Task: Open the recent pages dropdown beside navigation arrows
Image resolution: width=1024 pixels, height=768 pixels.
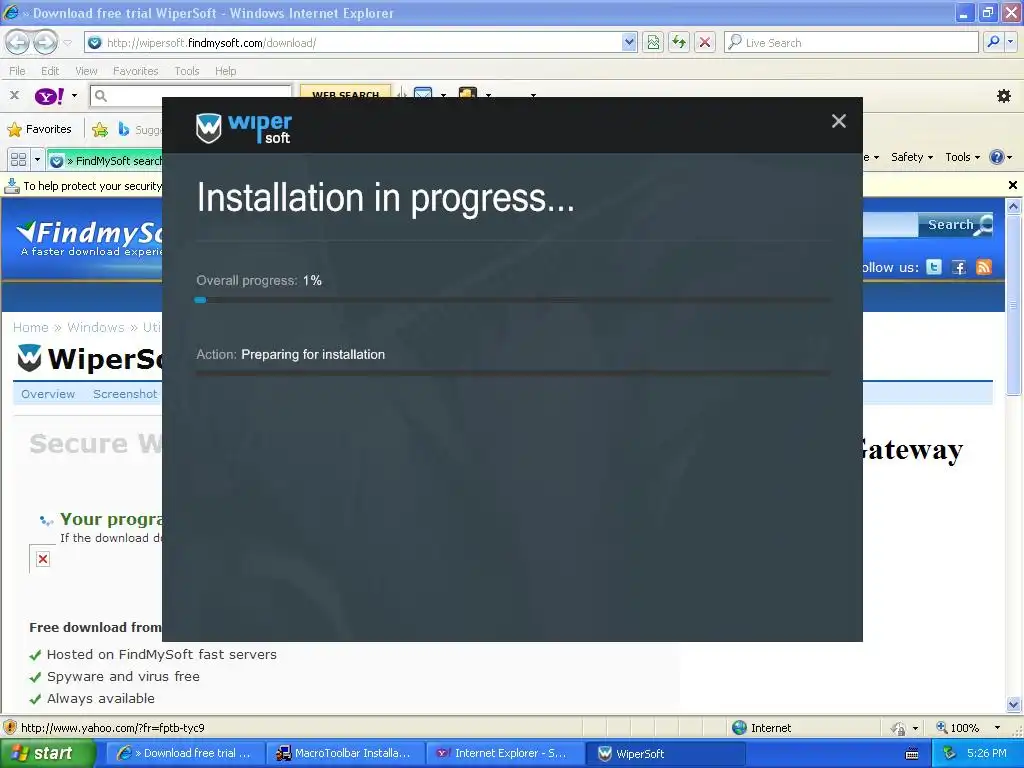Action: (x=67, y=43)
